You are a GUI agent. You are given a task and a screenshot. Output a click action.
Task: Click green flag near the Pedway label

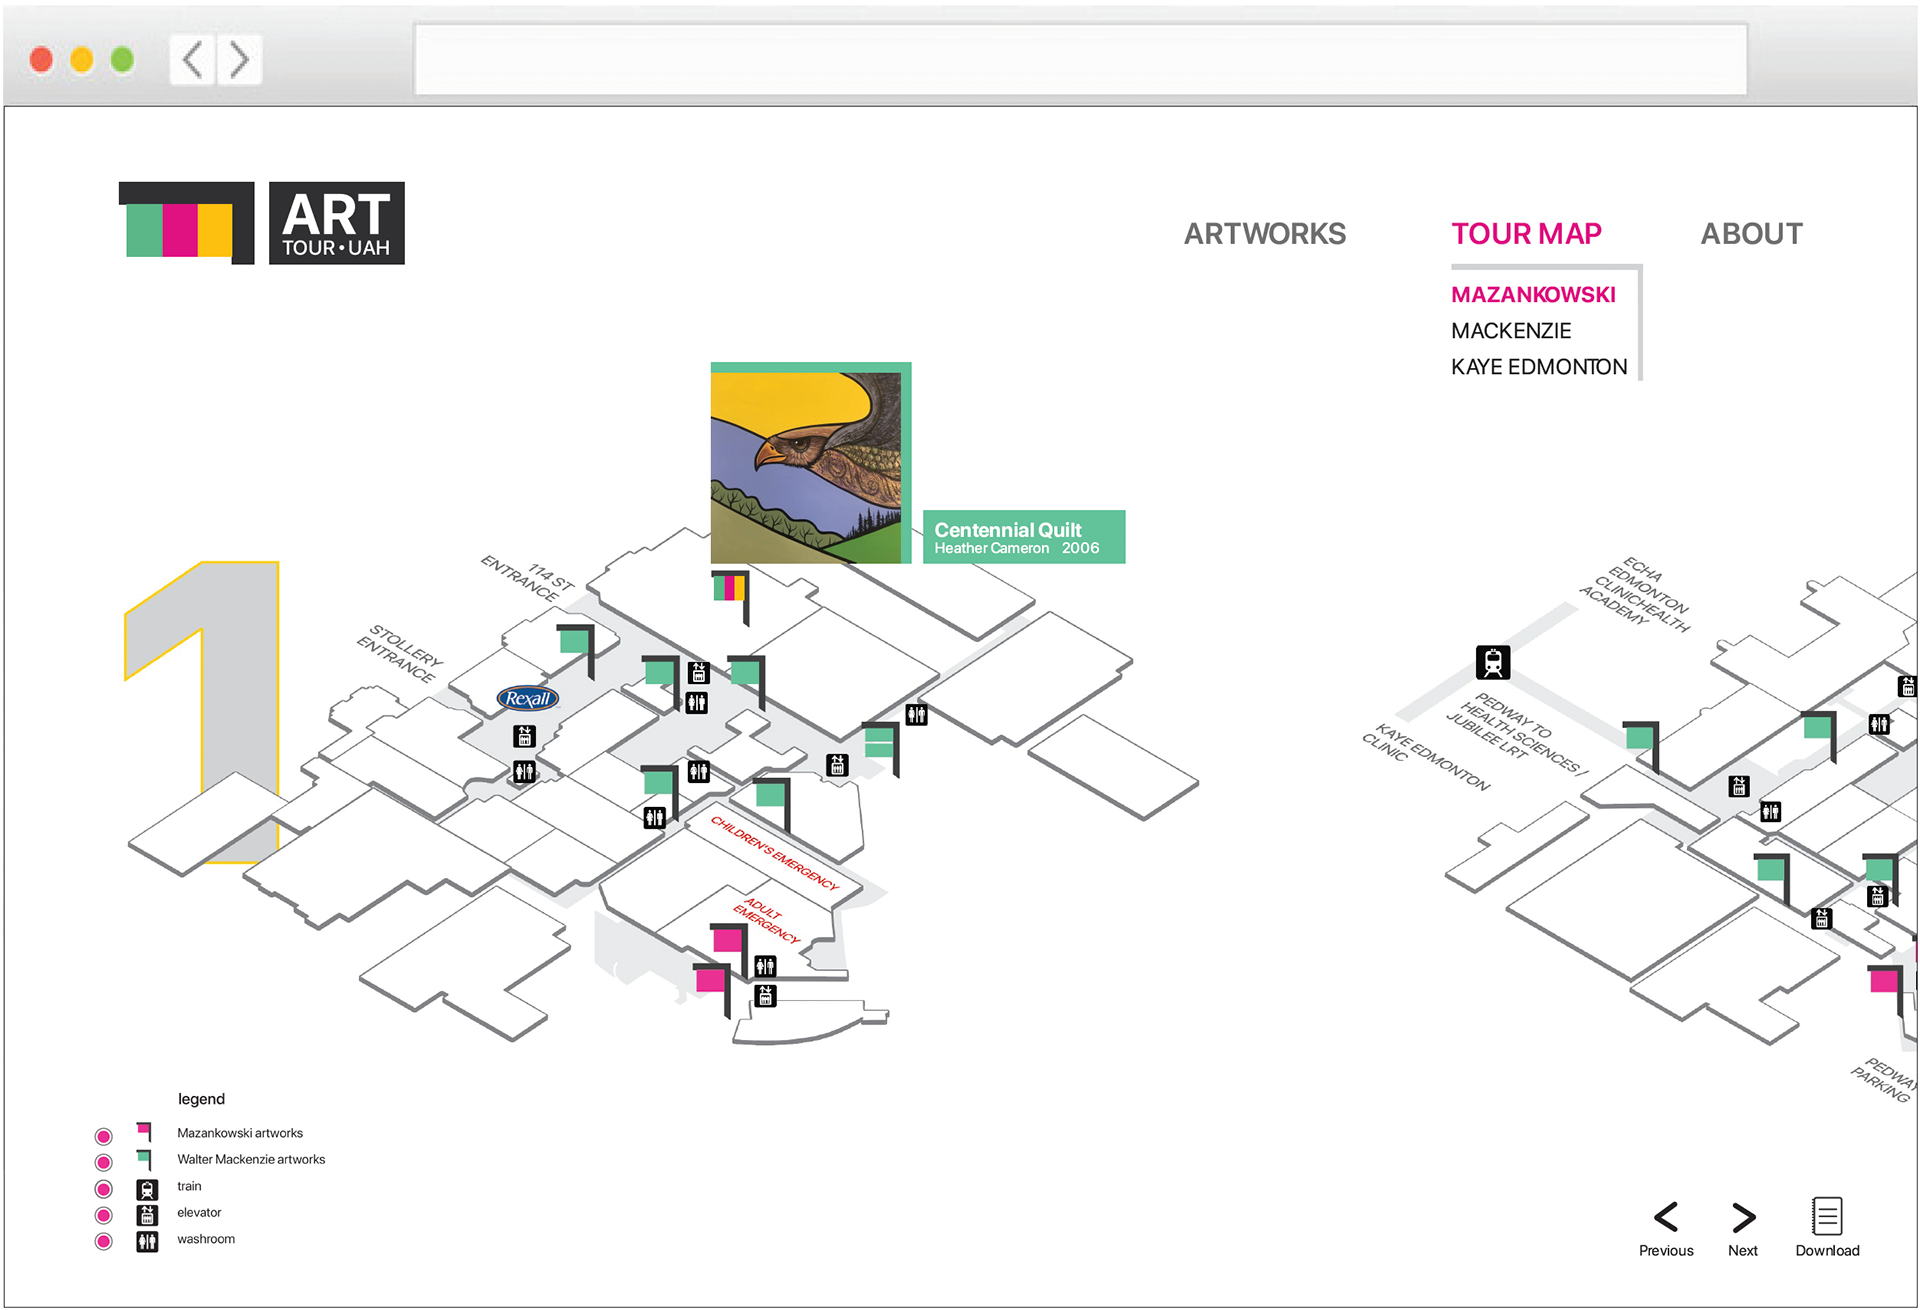coord(1642,746)
